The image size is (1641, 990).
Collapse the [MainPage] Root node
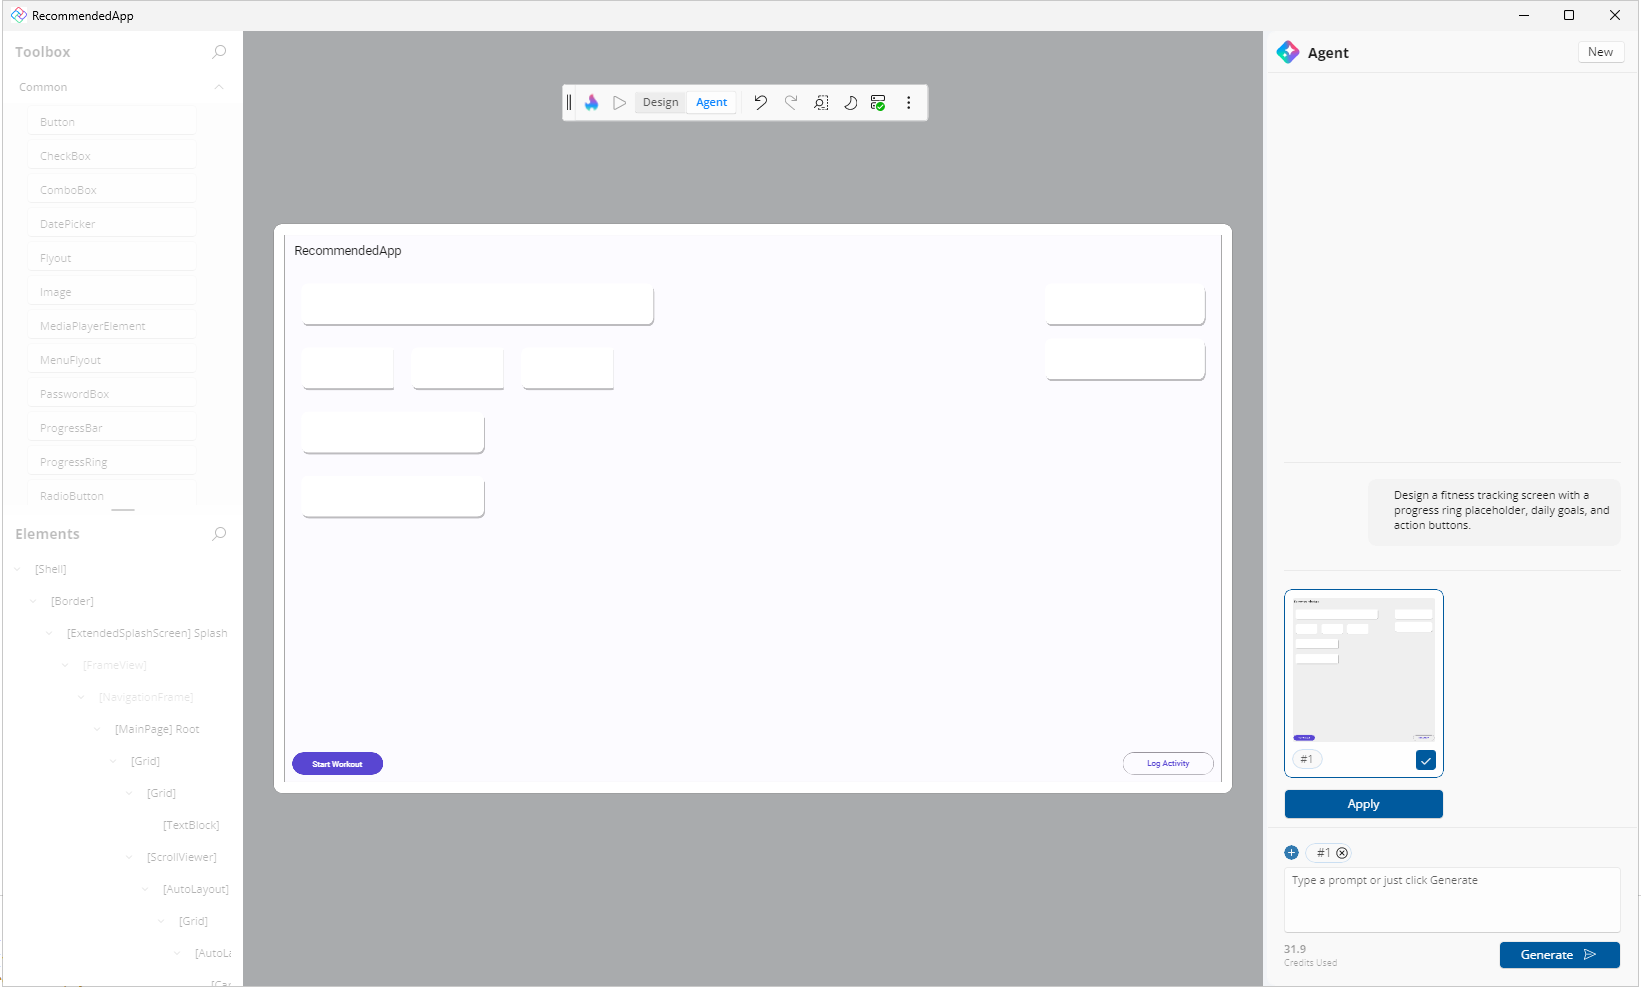pyautogui.click(x=98, y=729)
